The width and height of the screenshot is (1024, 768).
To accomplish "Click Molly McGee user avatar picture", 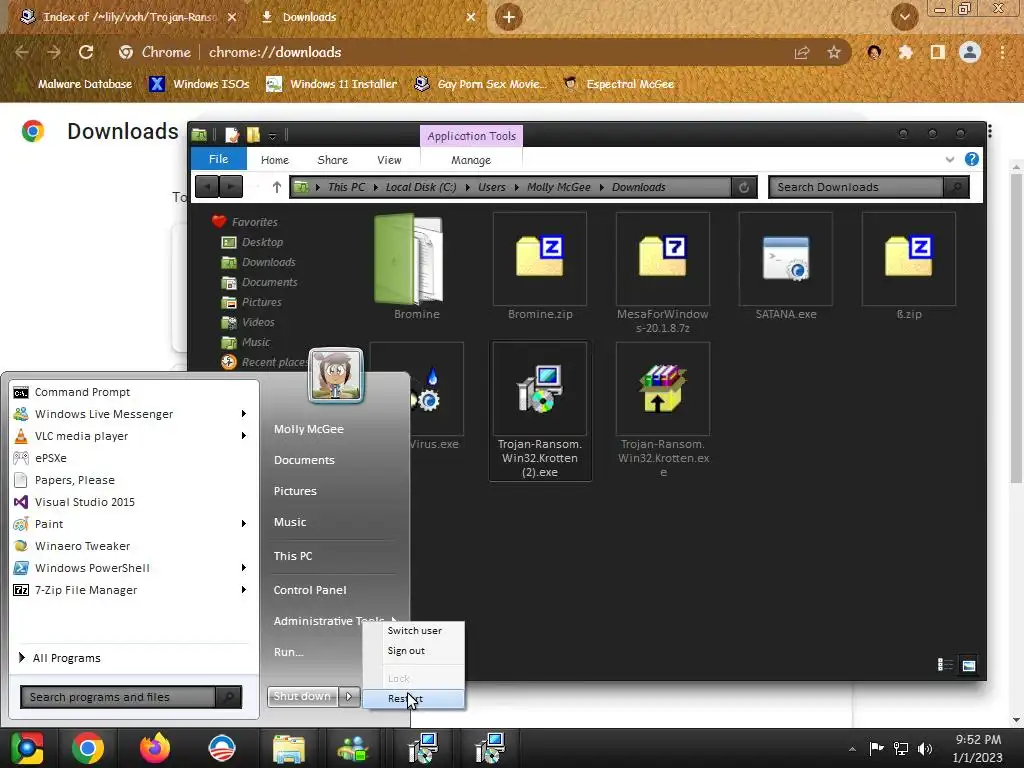I will tap(336, 375).
